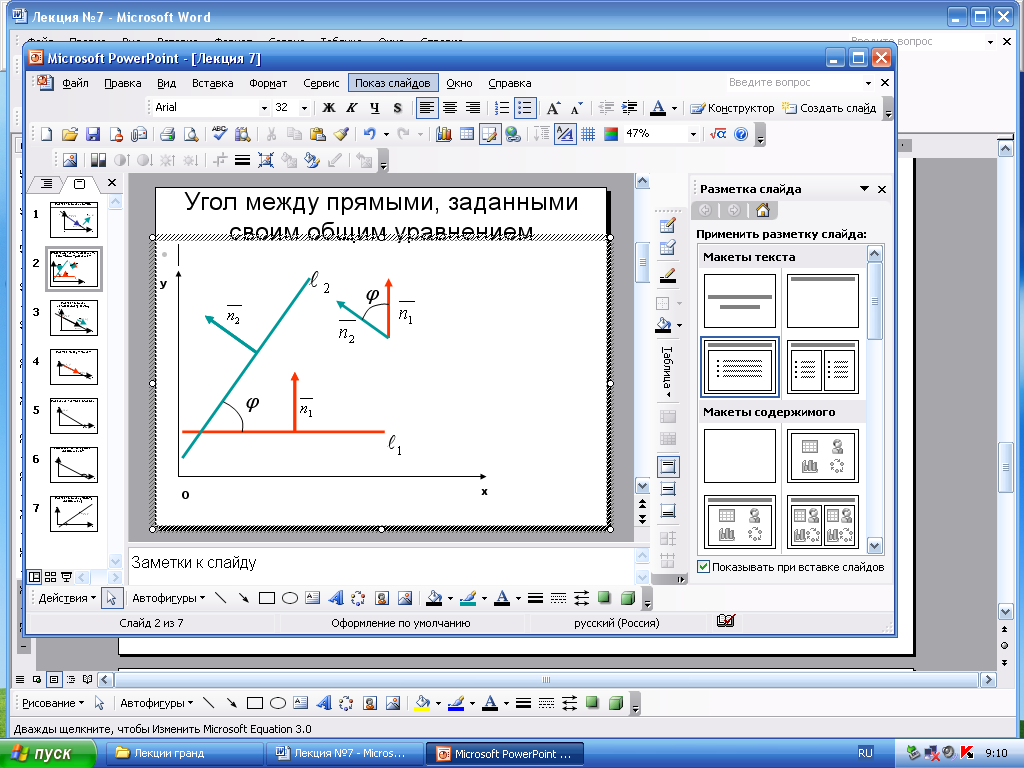Center-align the text
The image size is (1024, 768).
450,108
